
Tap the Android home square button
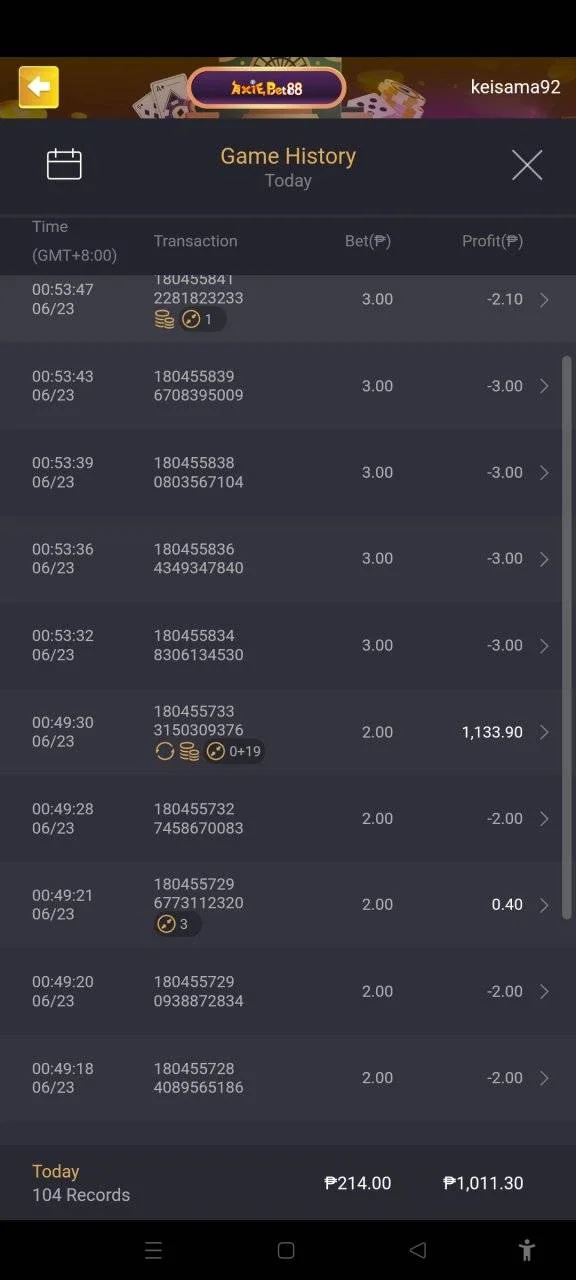pyautogui.click(x=286, y=1250)
